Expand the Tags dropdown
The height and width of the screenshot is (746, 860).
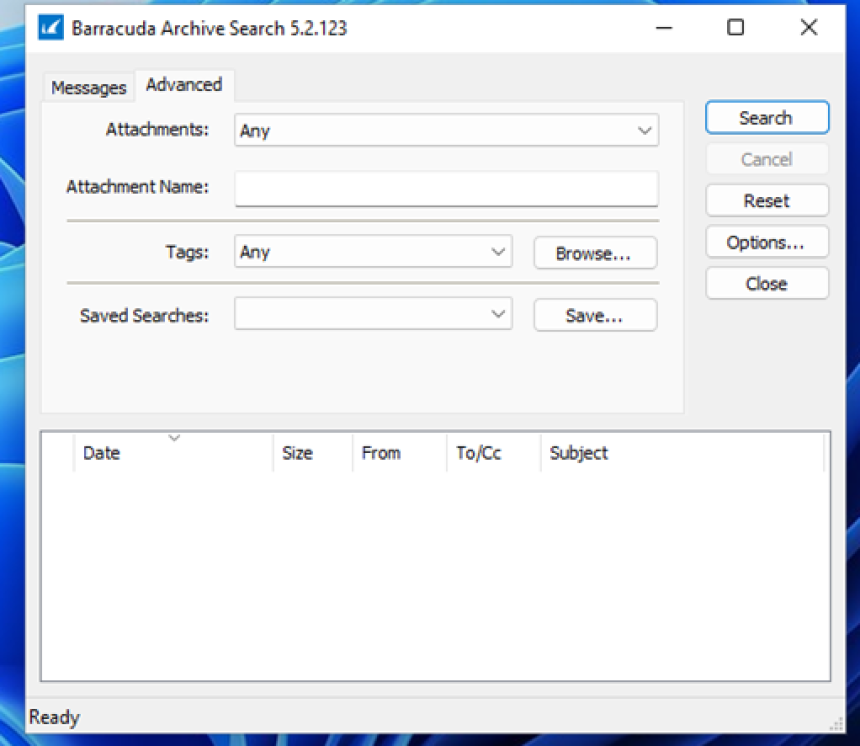click(373, 252)
